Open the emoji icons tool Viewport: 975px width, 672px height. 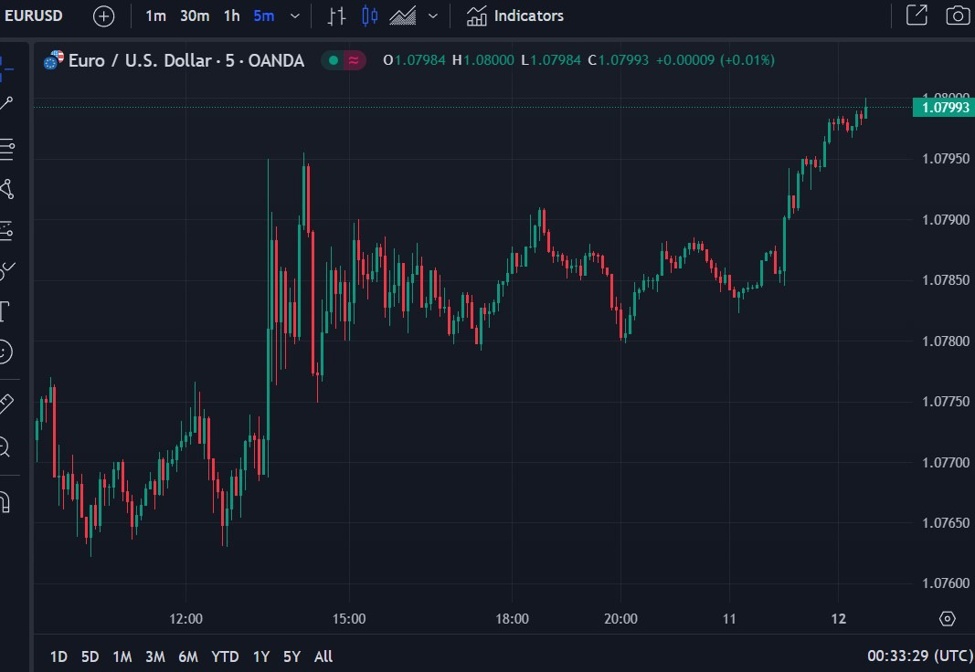[x=5, y=352]
